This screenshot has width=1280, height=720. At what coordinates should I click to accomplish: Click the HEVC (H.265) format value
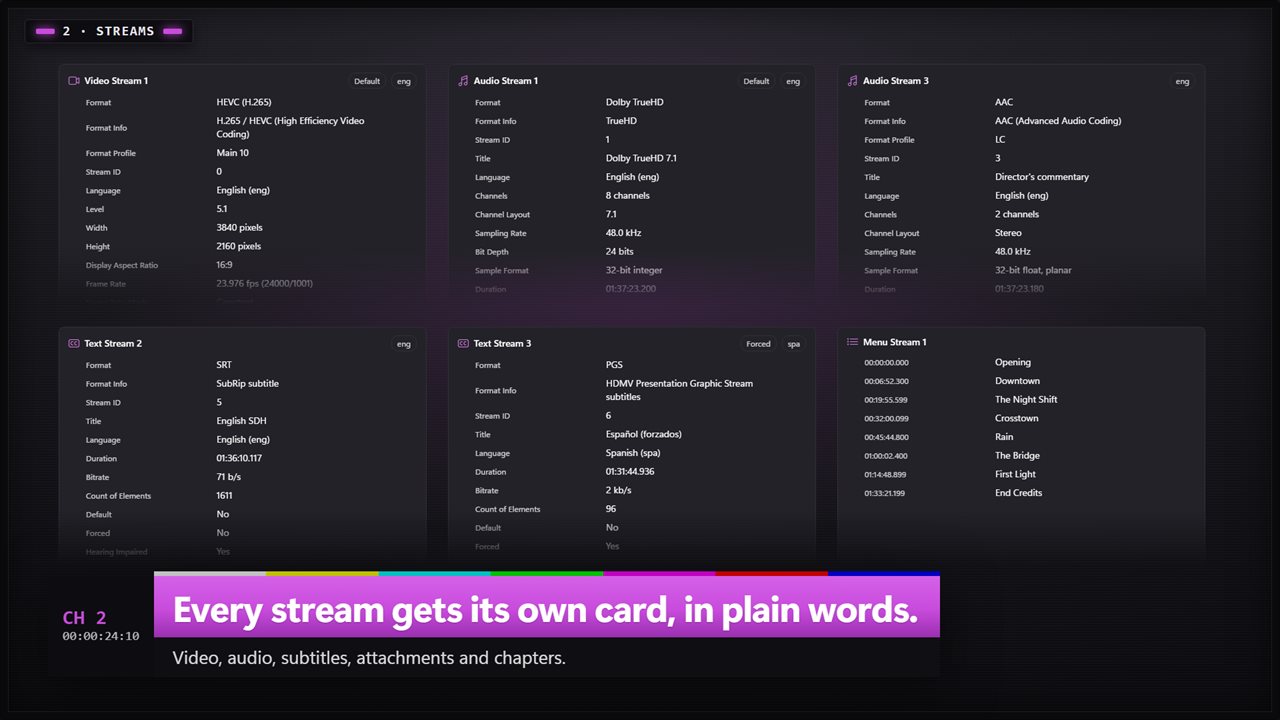pyautogui.click(x=244, y=102)
